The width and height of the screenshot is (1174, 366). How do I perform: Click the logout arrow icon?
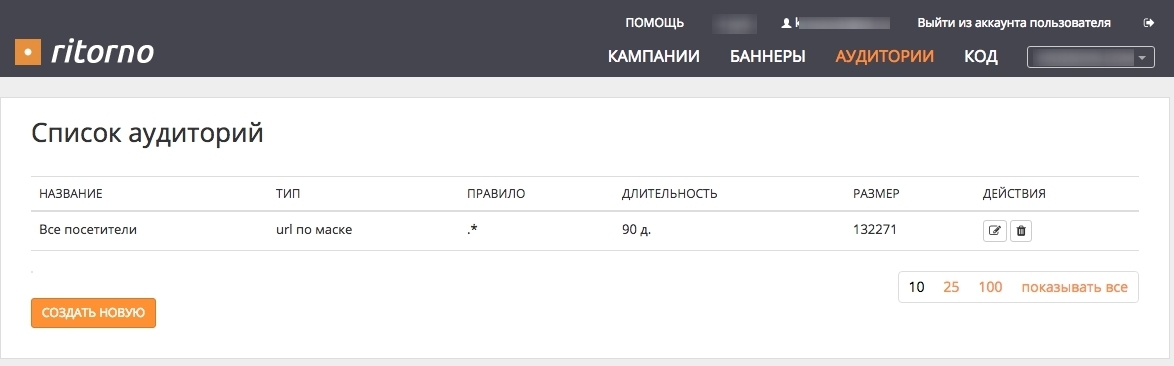pyautogui.click(x=1149, y=23)
